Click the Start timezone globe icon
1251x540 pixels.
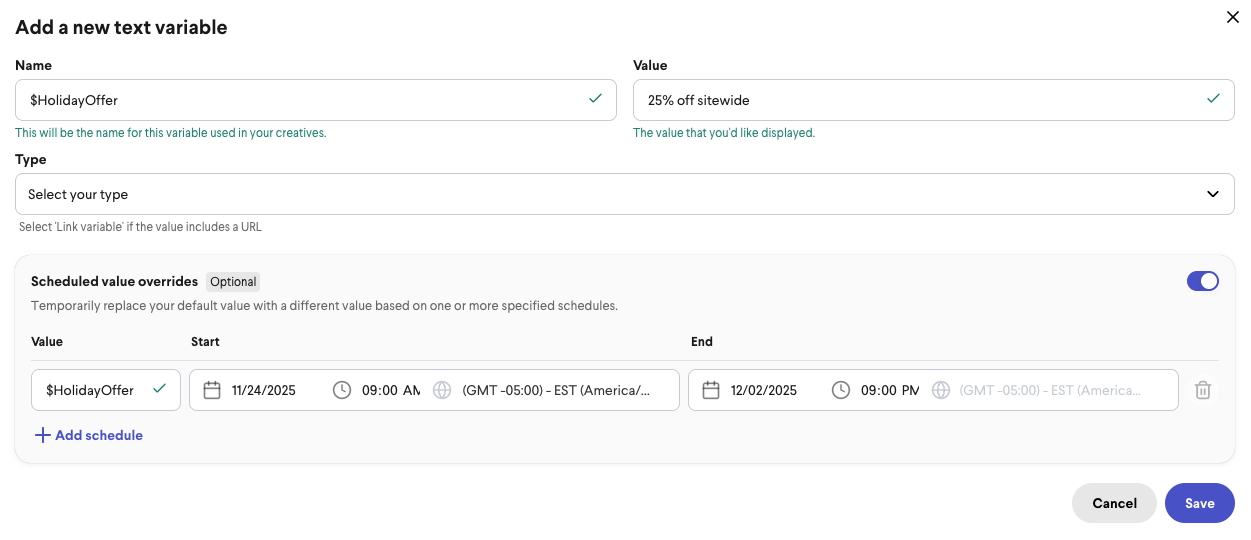pos(442,390)
